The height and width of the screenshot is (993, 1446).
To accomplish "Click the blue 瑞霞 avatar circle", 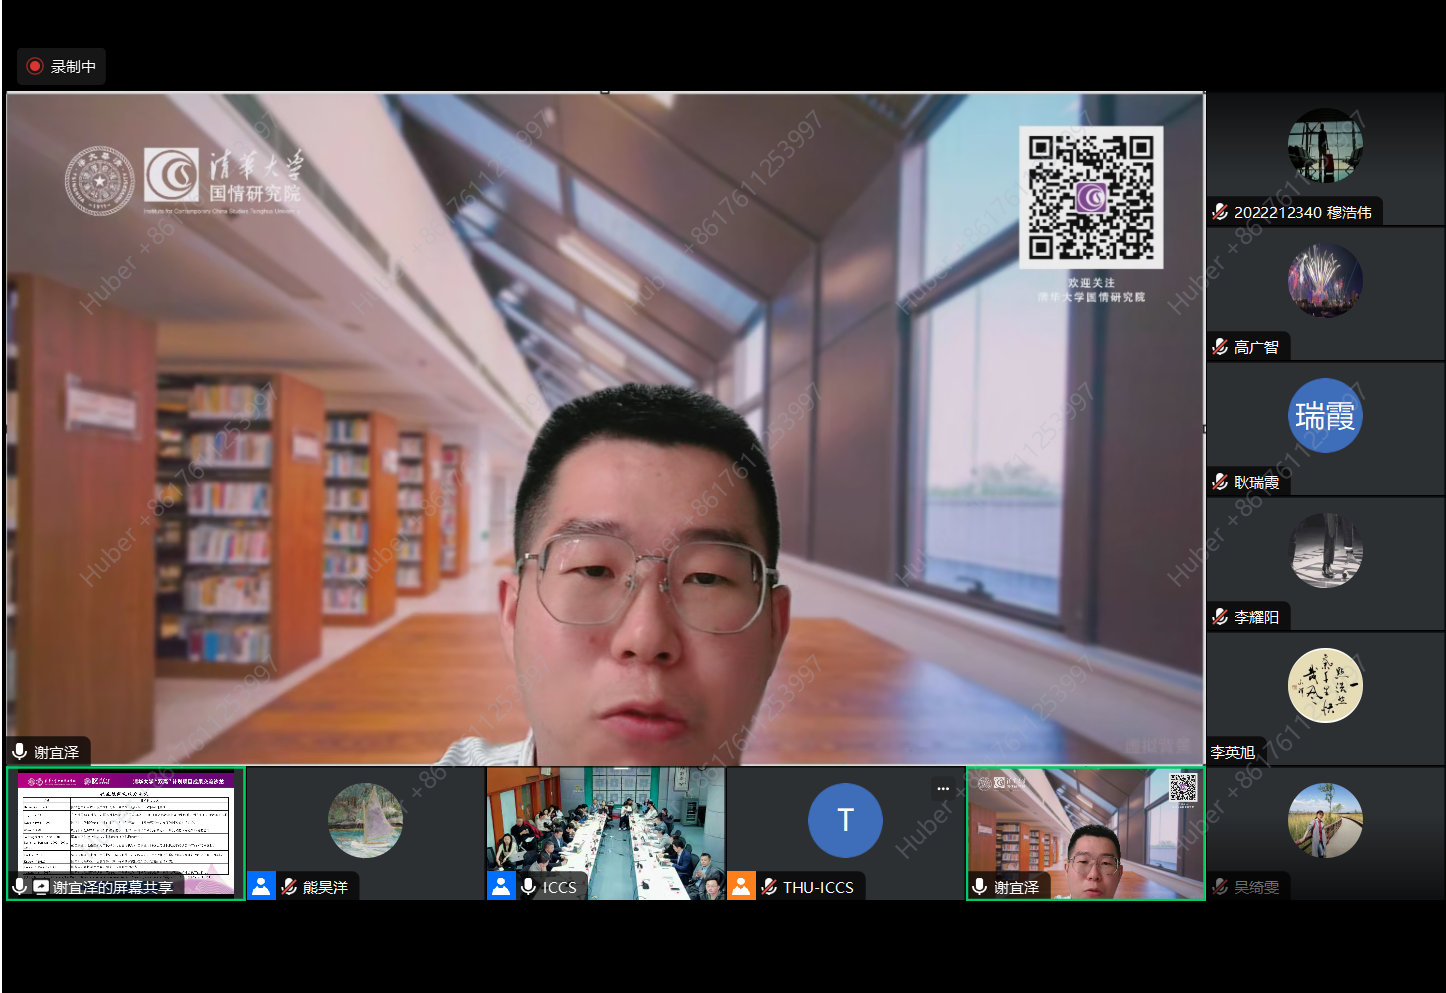I will 1325,415.
